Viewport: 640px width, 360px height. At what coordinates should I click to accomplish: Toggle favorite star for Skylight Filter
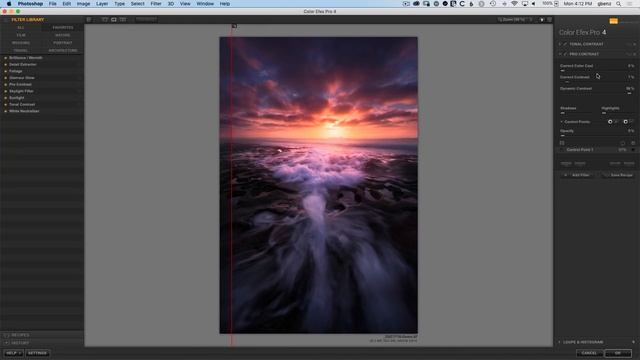(x=5, y=91)
